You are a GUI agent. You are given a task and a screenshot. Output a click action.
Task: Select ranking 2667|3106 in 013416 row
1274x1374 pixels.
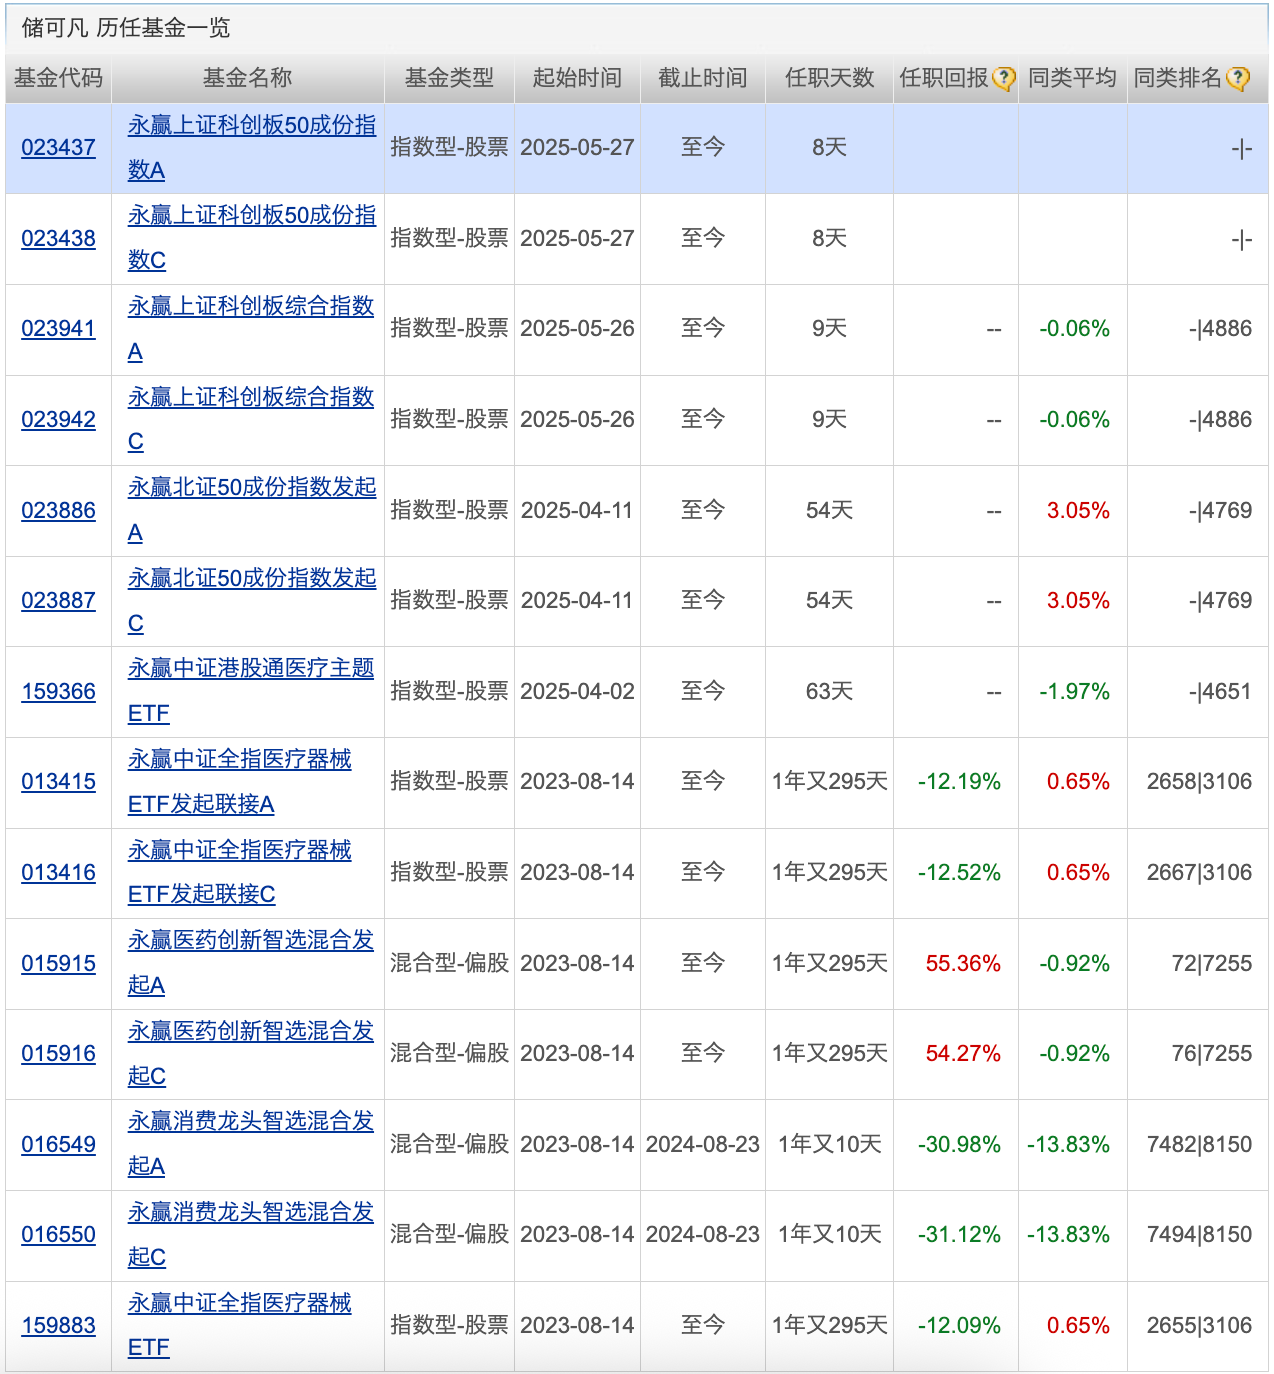(x=1200, y=873)
